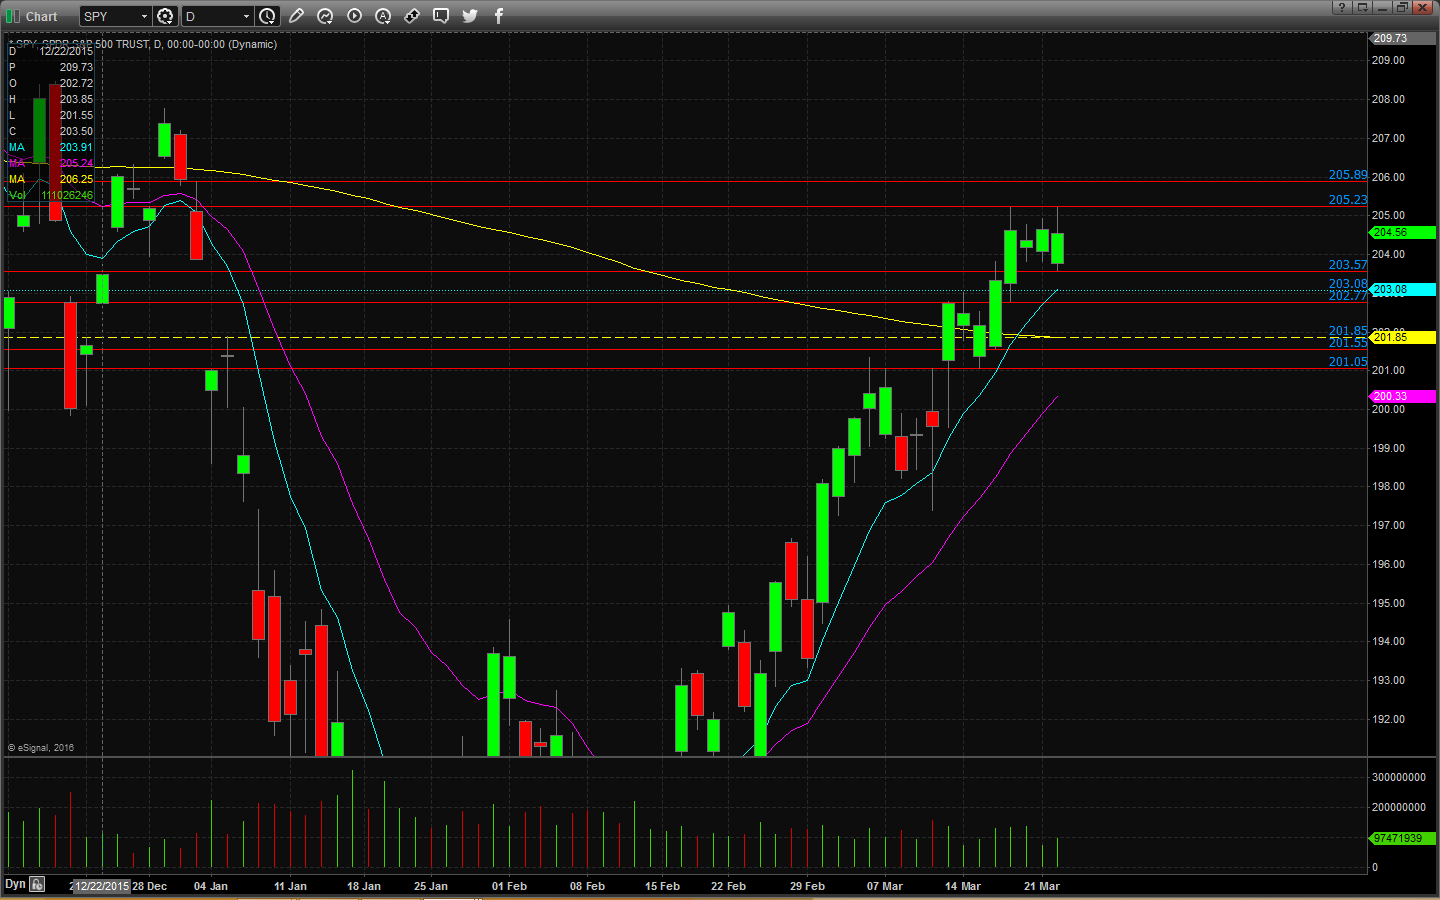Click the magenta 200.33 MA marker

point(1402,396)
